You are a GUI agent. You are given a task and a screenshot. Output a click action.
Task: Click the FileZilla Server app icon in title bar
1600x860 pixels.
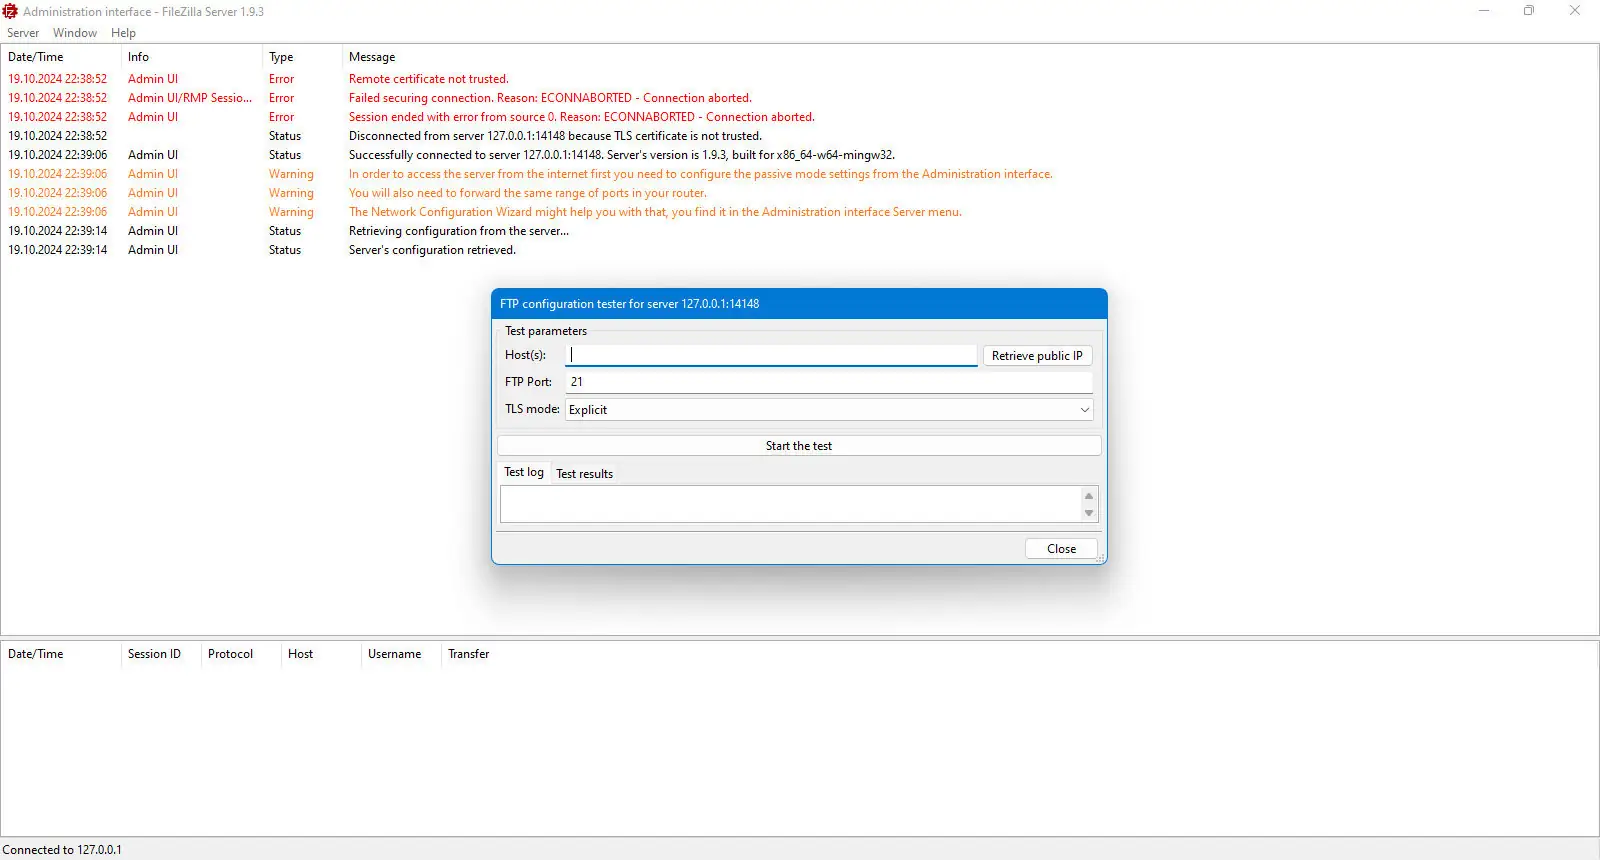point(10,11)
